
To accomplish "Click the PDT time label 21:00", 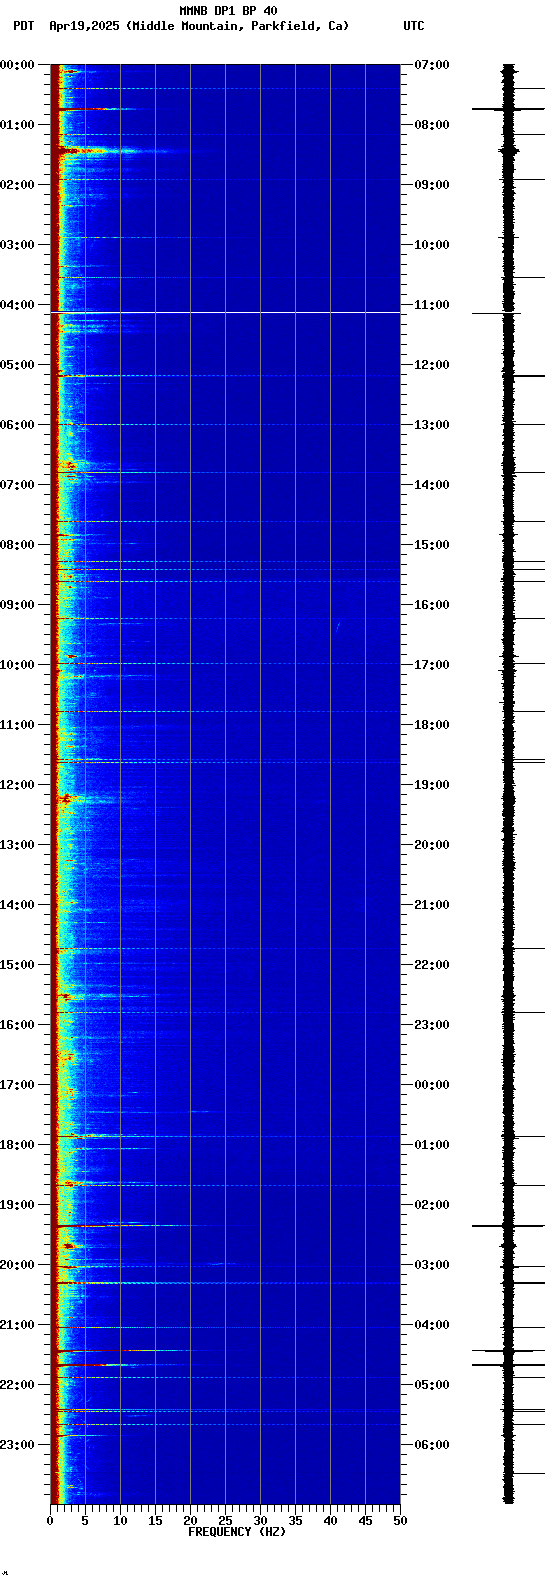I will [x=17, y=1325].
